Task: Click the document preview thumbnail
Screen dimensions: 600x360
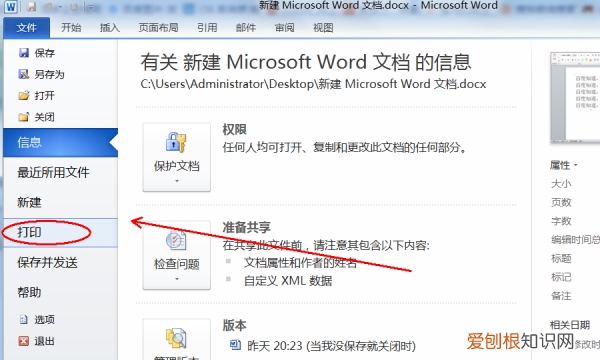Action: [575, 98]
